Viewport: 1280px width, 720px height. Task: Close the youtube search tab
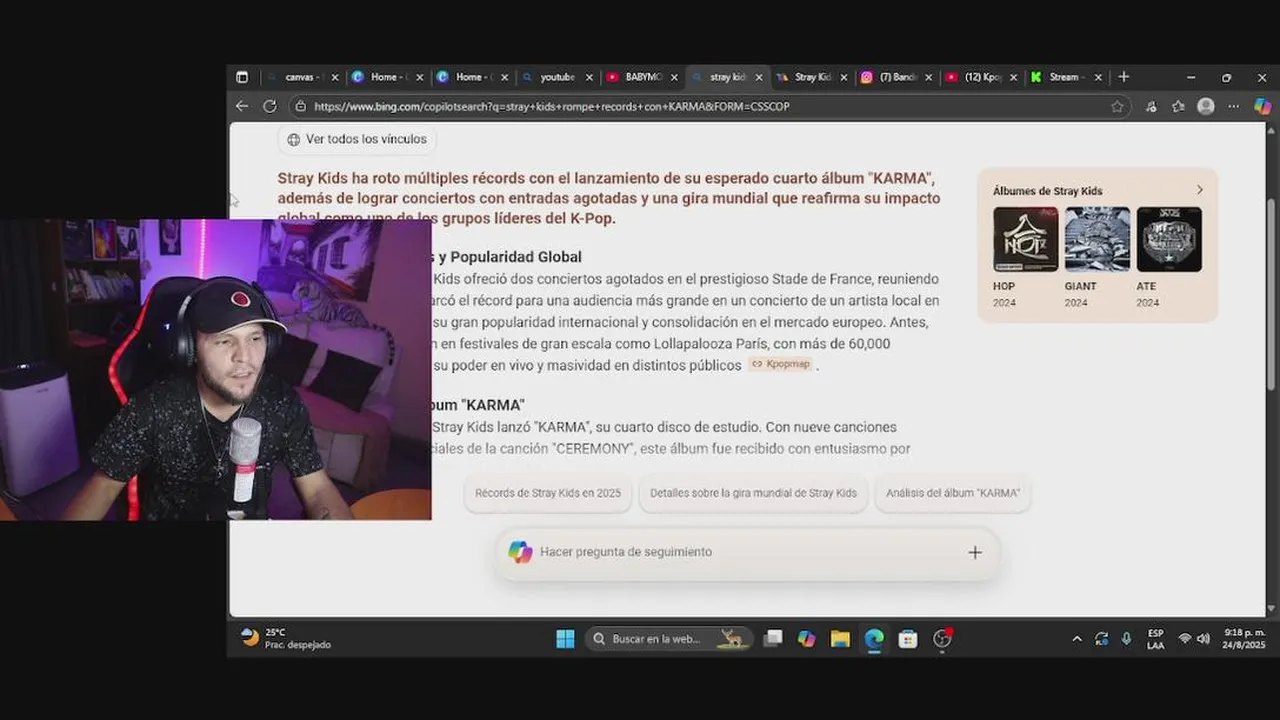click(590, 77)
